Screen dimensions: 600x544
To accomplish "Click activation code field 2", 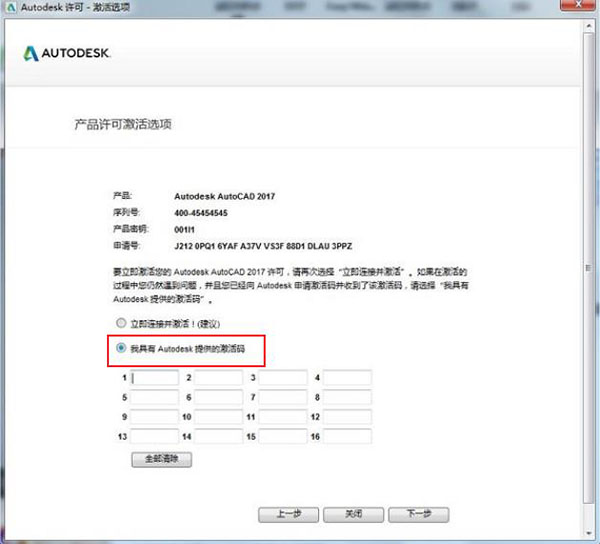I will (218, 378).
